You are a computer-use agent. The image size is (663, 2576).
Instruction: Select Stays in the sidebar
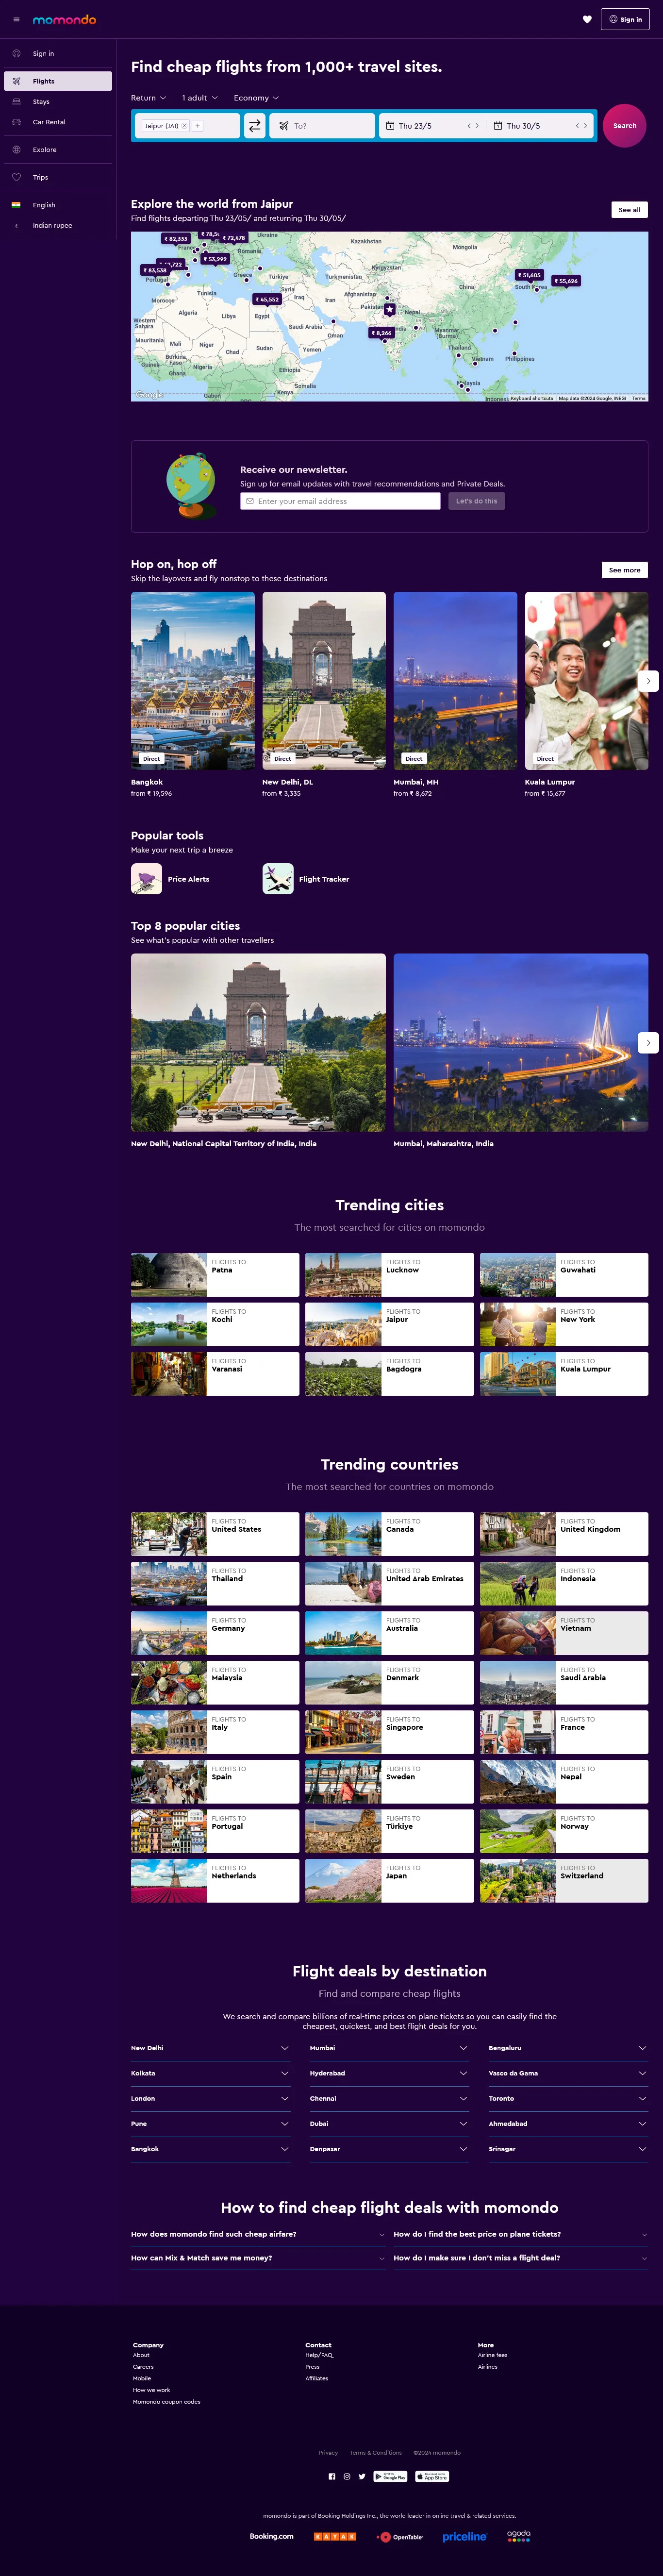58,102
